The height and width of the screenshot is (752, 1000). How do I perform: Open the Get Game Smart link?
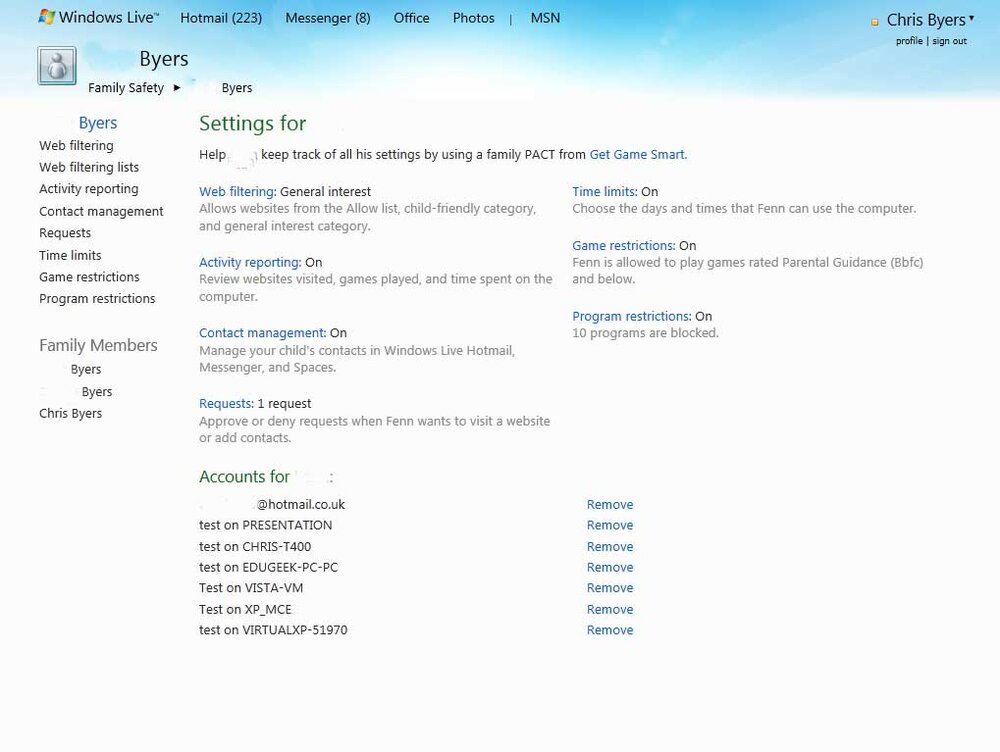tap(638, 154)
